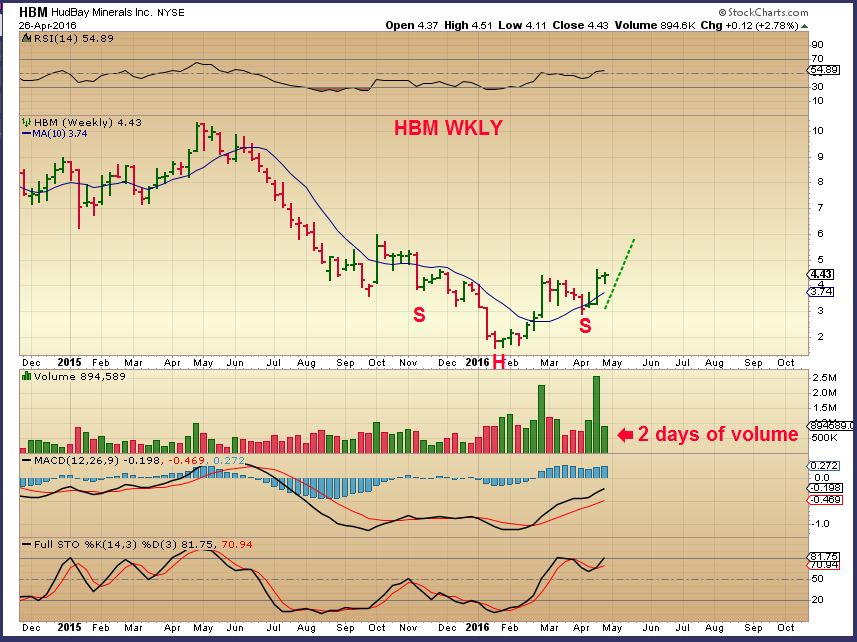Click the HBM ticker symbol in header

coord(33,12)
